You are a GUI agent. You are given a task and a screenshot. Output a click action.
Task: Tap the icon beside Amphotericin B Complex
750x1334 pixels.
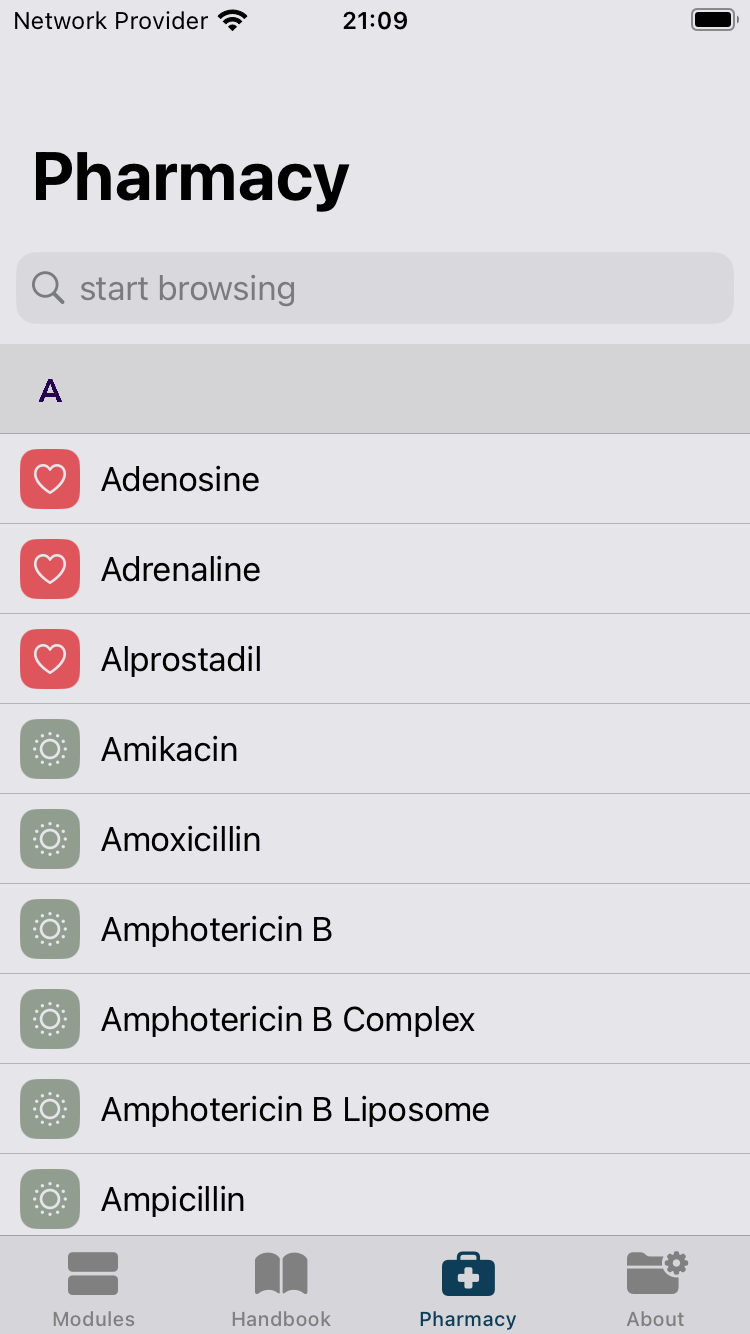[50, 1019]
